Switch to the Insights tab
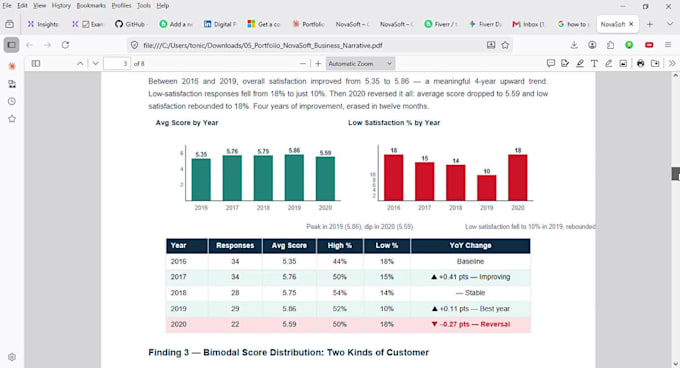 point(43,24)
